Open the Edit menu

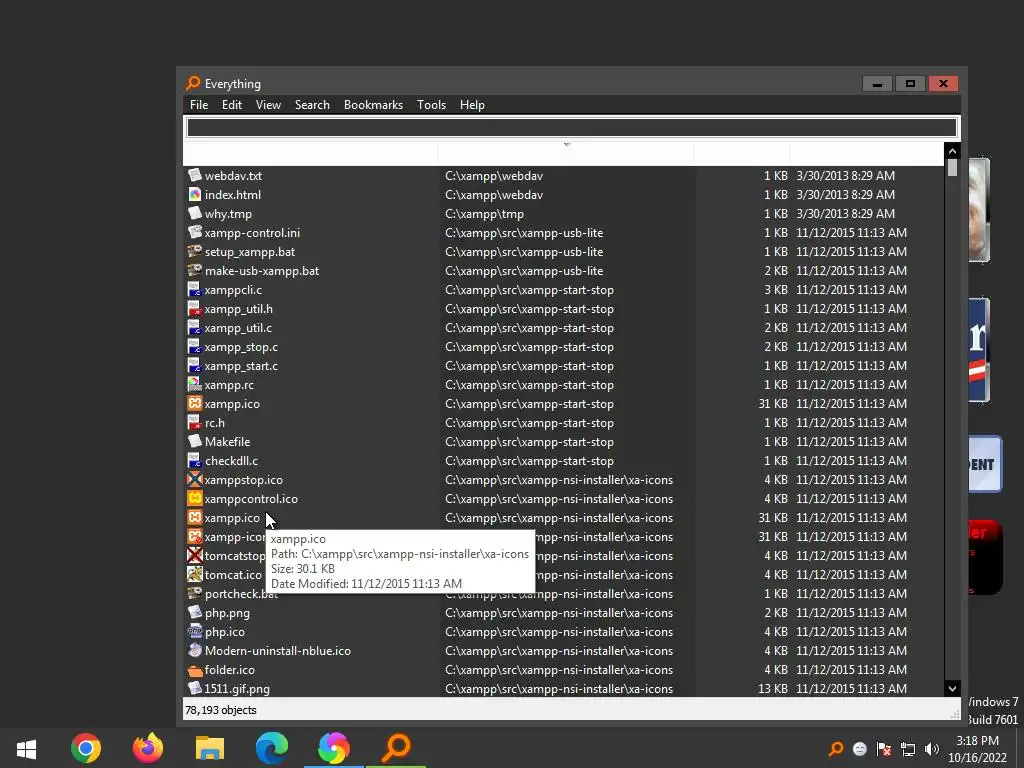[x=231, y=104]
